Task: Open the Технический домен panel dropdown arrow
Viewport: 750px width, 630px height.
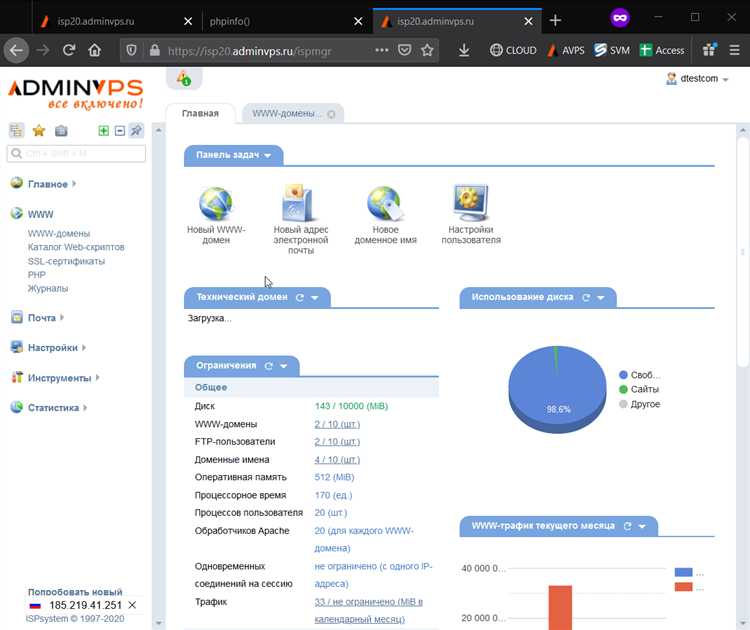Action: (x=315, y=298)
